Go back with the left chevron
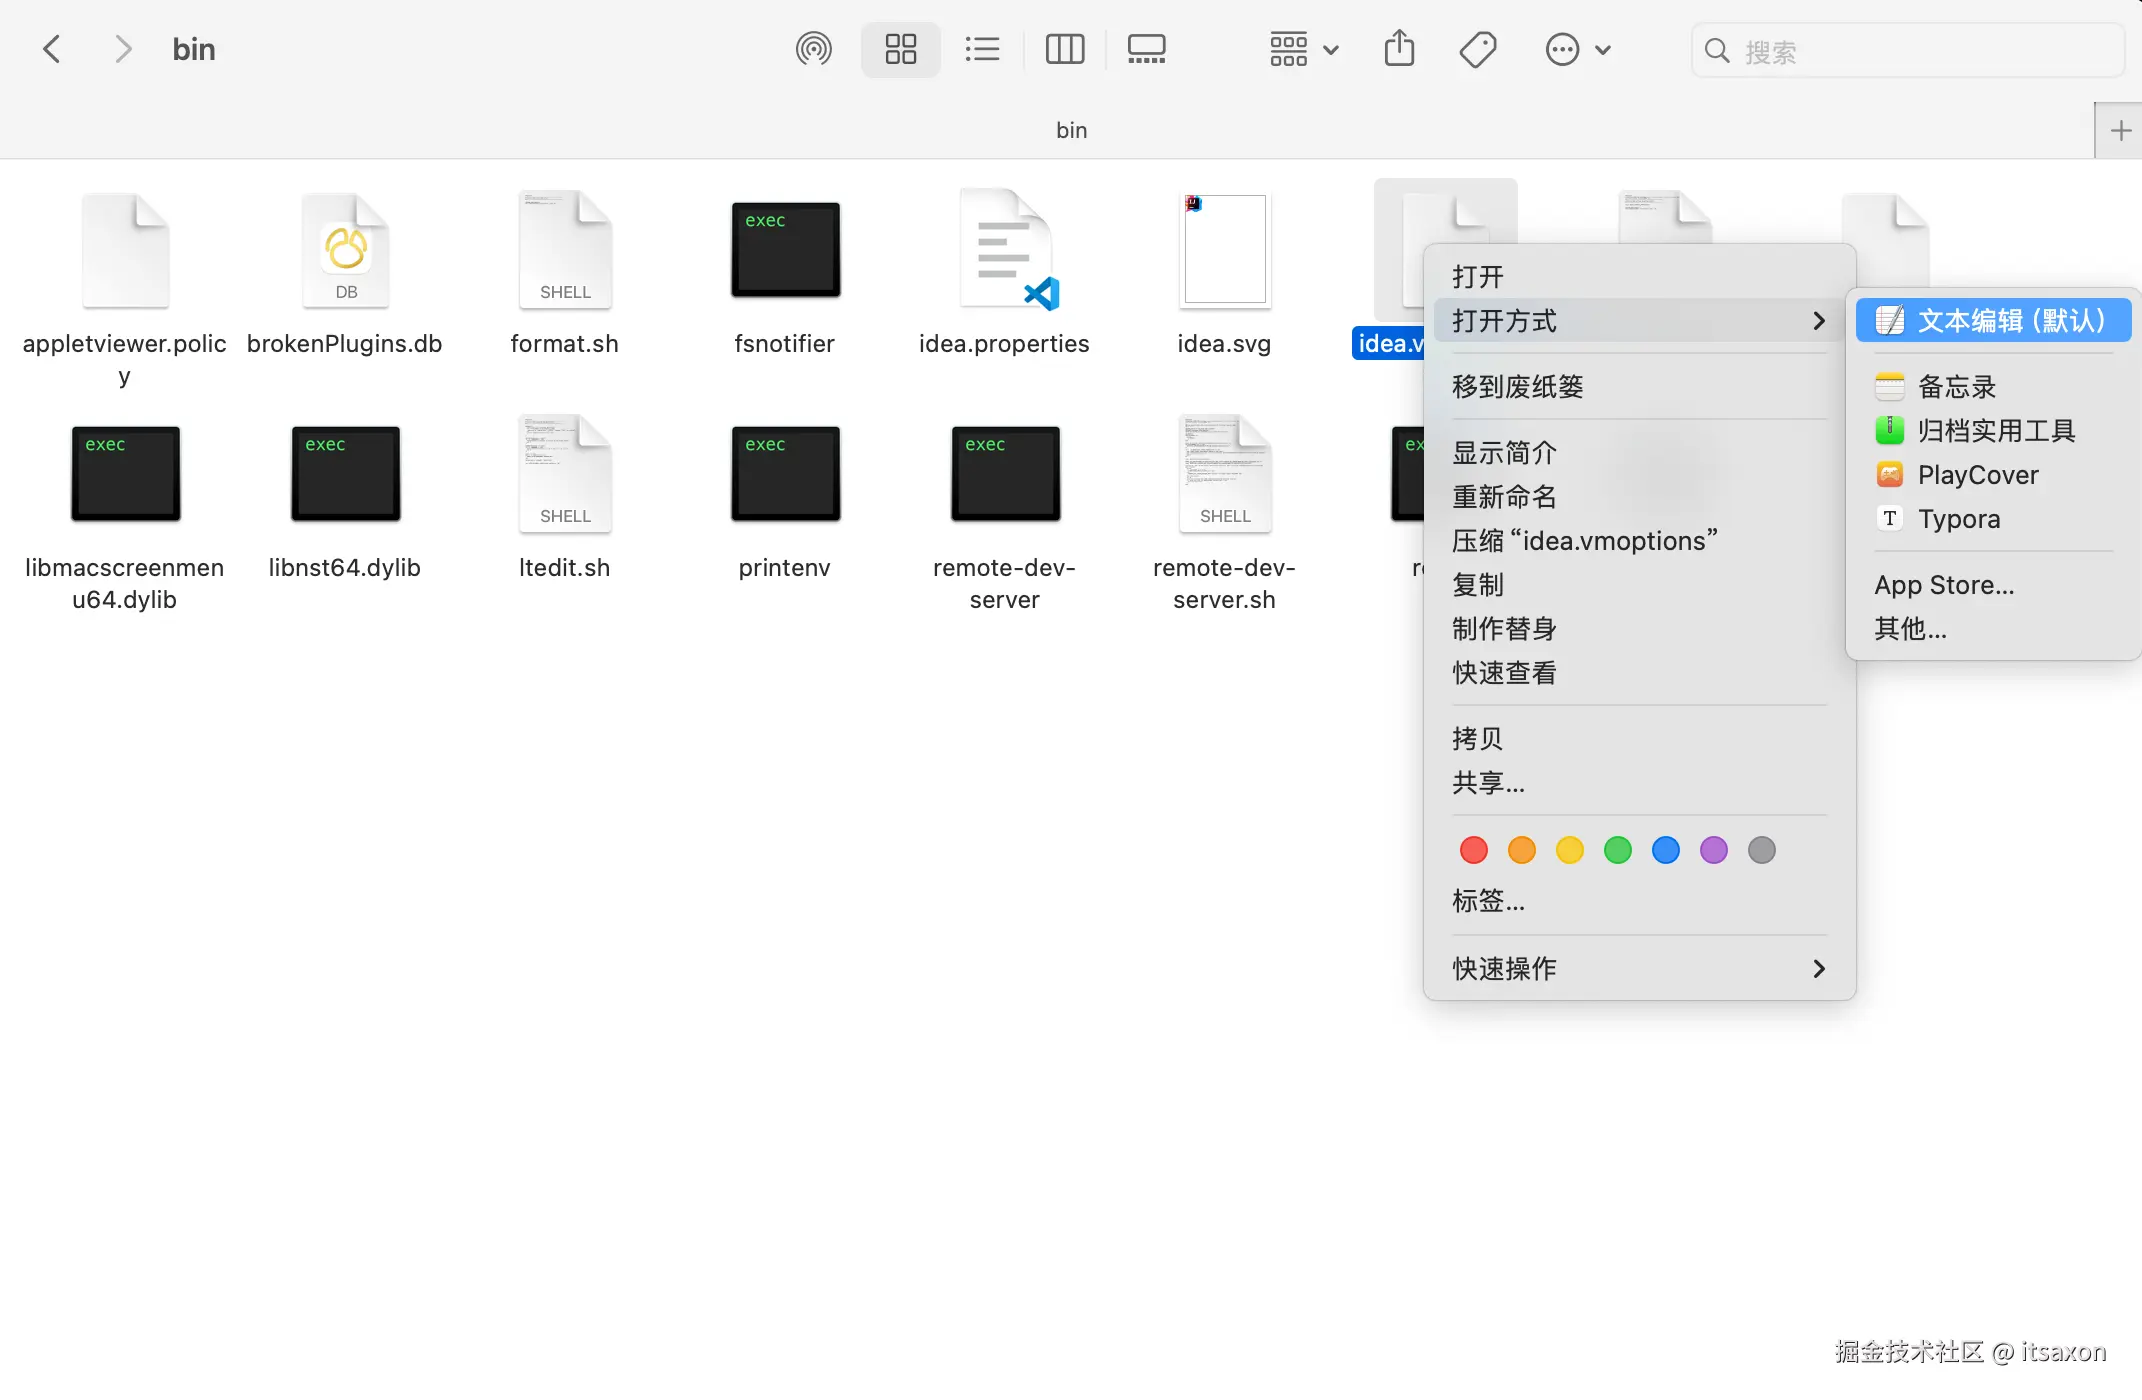 (52, 49)
